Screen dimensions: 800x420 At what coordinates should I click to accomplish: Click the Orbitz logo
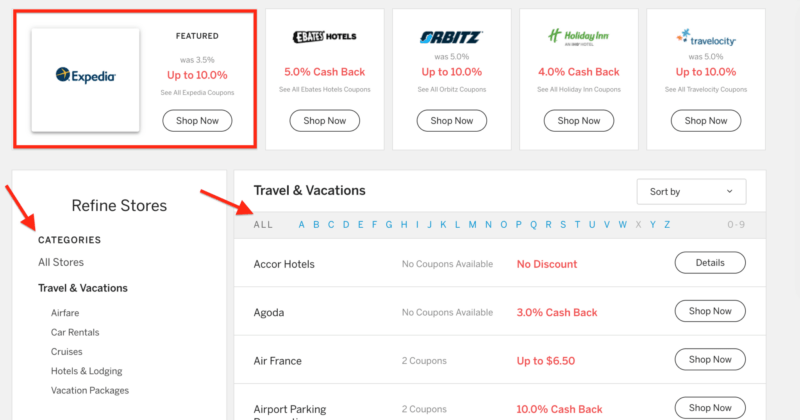tap(452, 37)
